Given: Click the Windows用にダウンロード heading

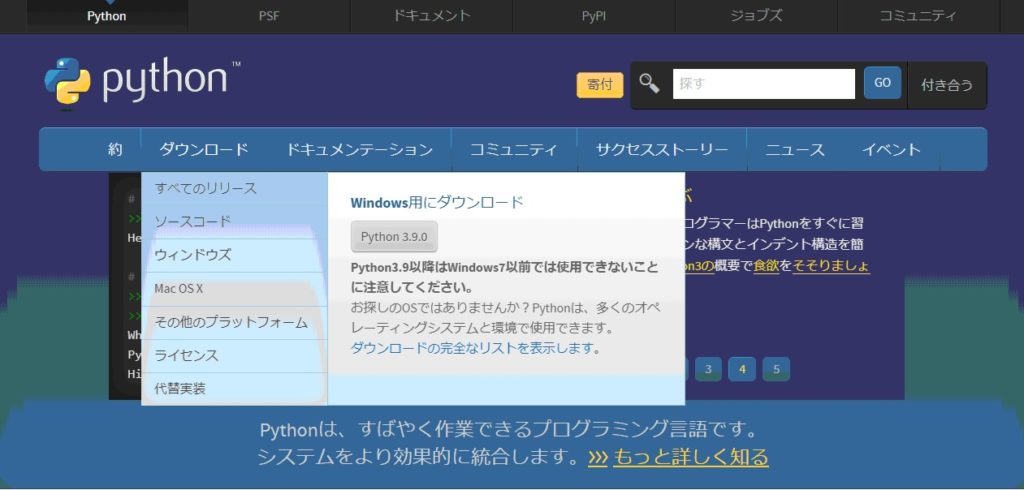Looking at the screenshot, I should [437, 203].
